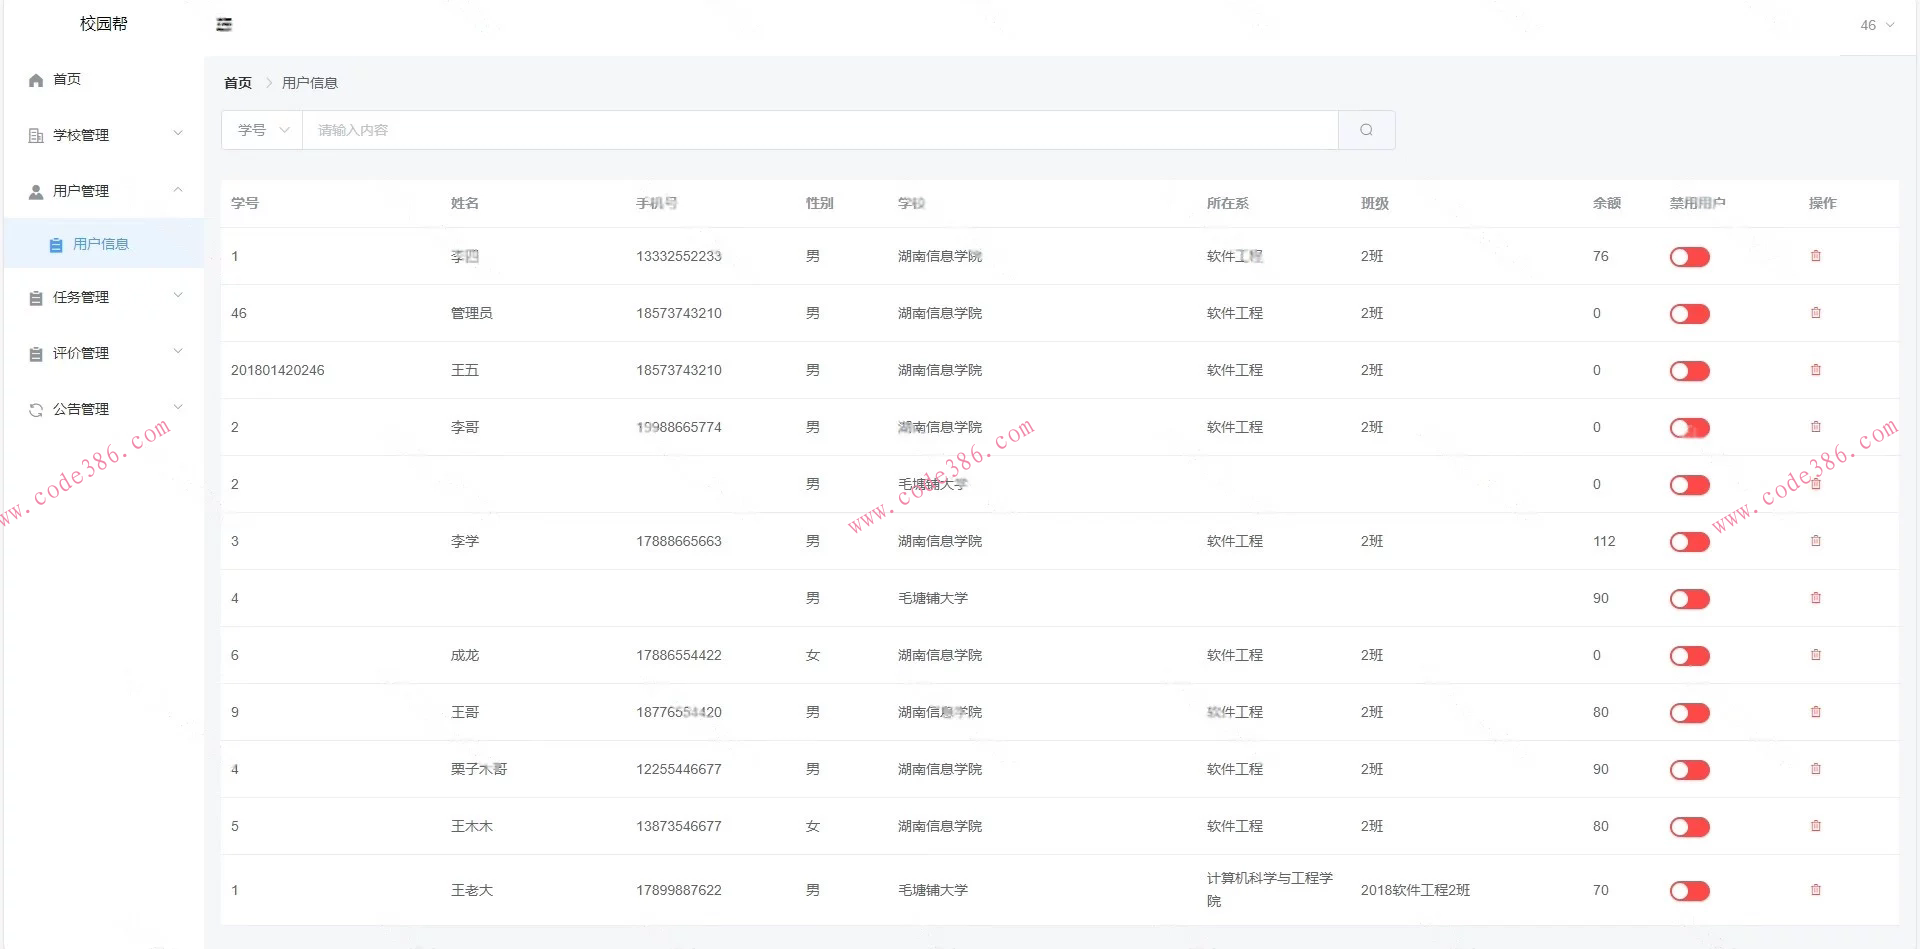The width and height of the screenshot is (1920, 949).
Task: Collapse the 用户管理 sidebar menu
Action: point(104,191)
